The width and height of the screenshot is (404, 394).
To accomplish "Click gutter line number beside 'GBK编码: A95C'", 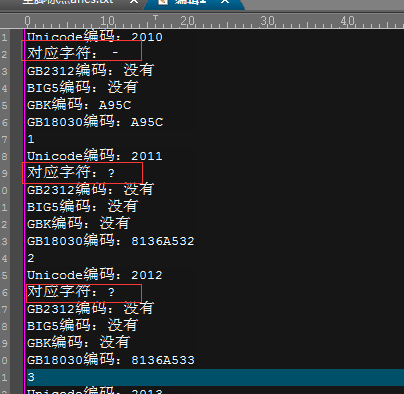I will pos(4,105).
